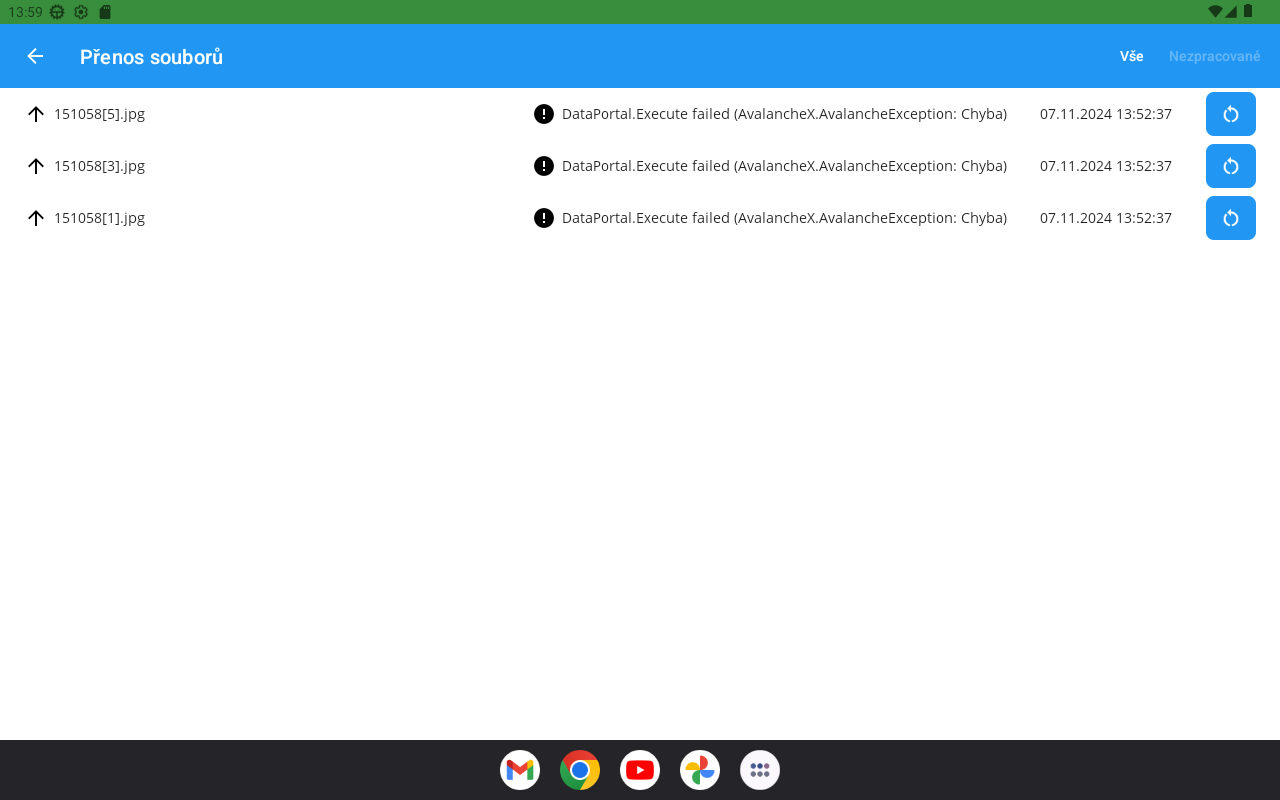This screenshot has height=800, width=1280.
Task: Click the error icon for 151058[3].jpg
Action: point(543,166)
